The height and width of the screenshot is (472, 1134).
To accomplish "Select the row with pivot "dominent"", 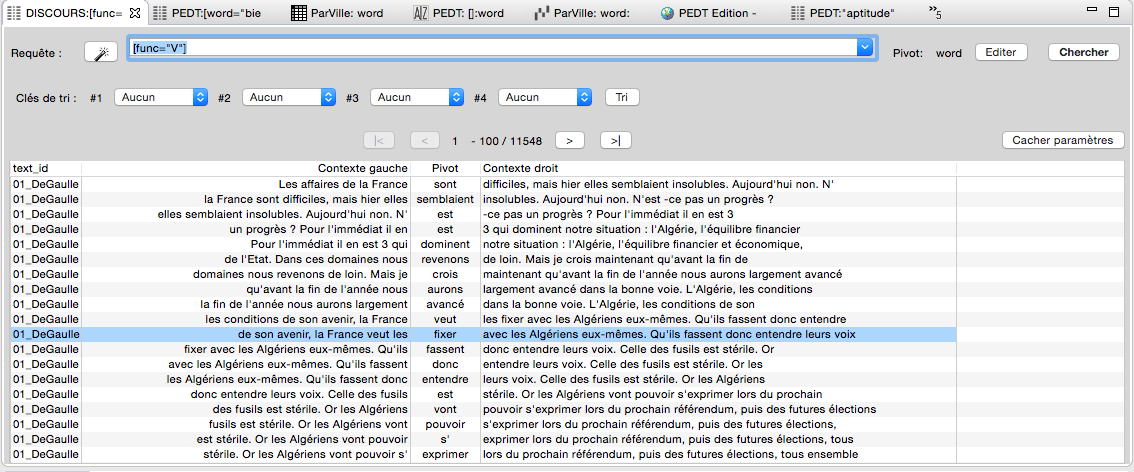I will [483, 244].
